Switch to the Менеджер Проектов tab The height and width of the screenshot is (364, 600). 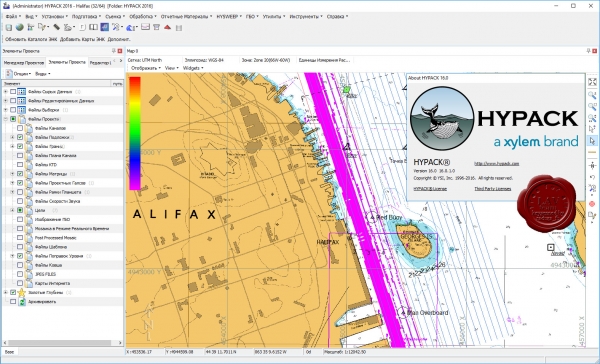[24, 62]
